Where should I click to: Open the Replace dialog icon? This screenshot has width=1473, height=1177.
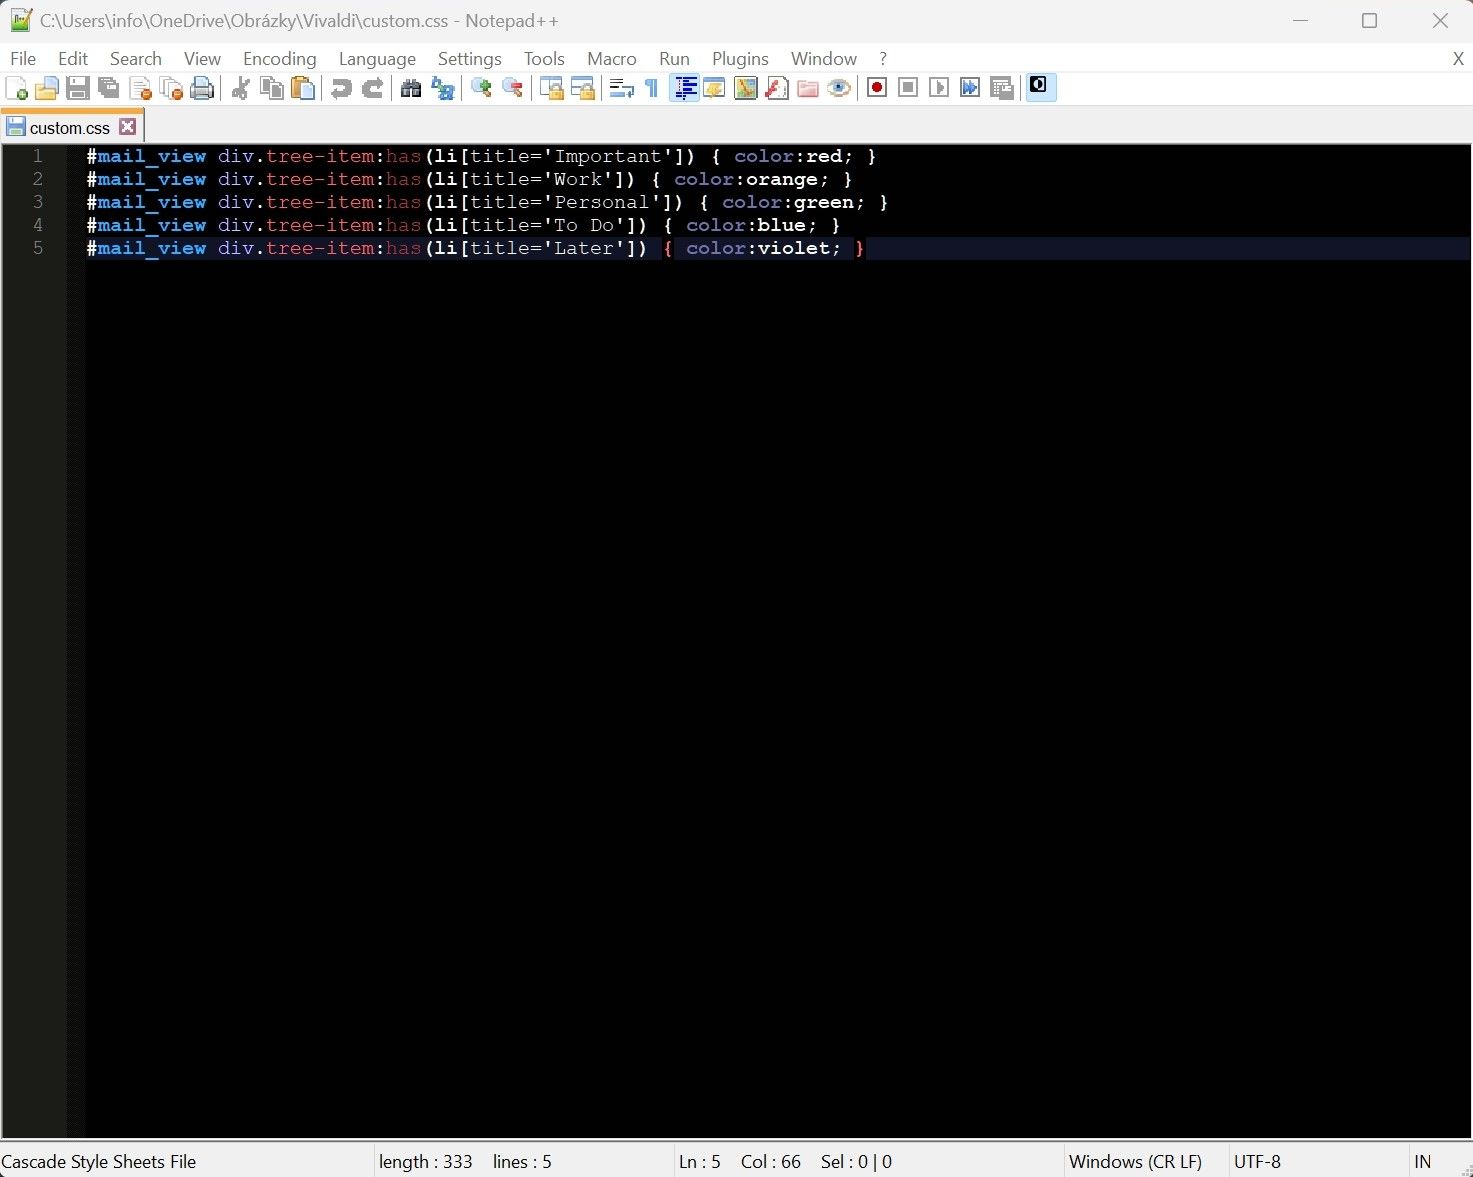tap(442, 88)
